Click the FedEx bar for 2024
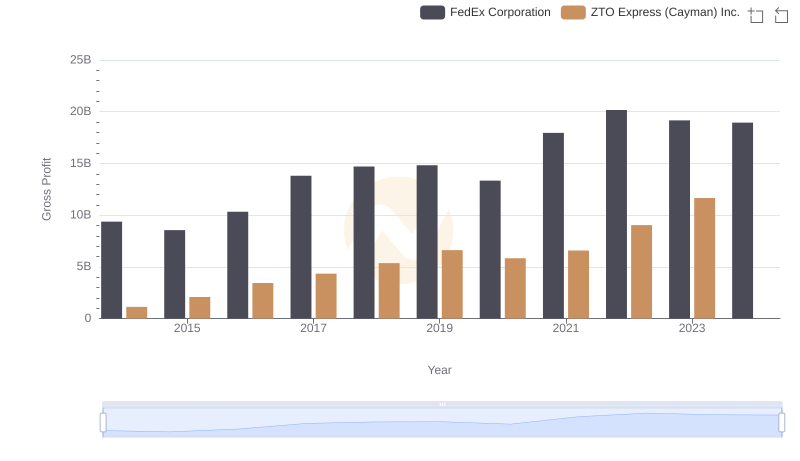The height and width of the screenshot is (461, 800). pos(742,221)
